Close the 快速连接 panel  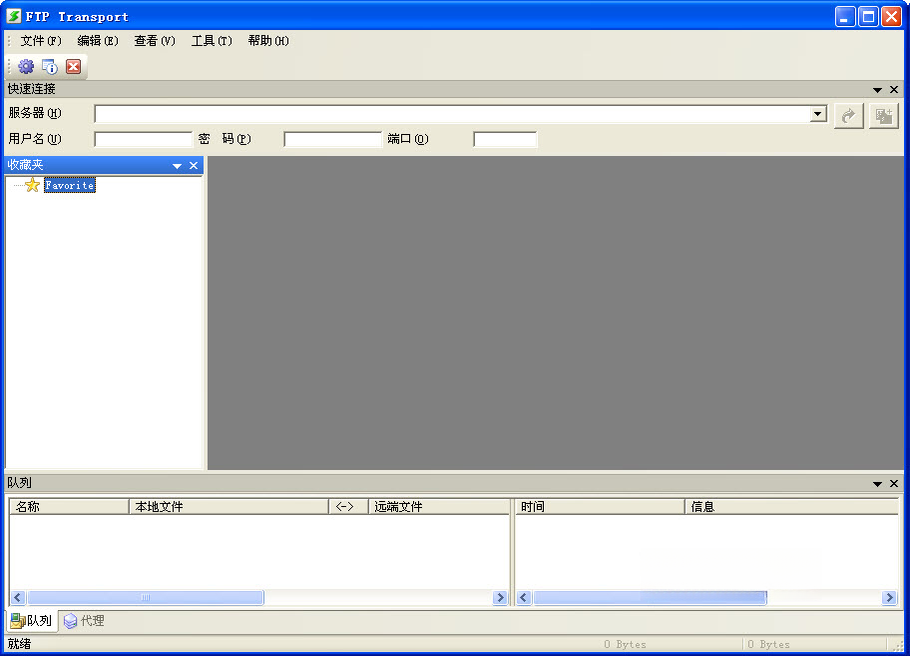click(894, 89)
